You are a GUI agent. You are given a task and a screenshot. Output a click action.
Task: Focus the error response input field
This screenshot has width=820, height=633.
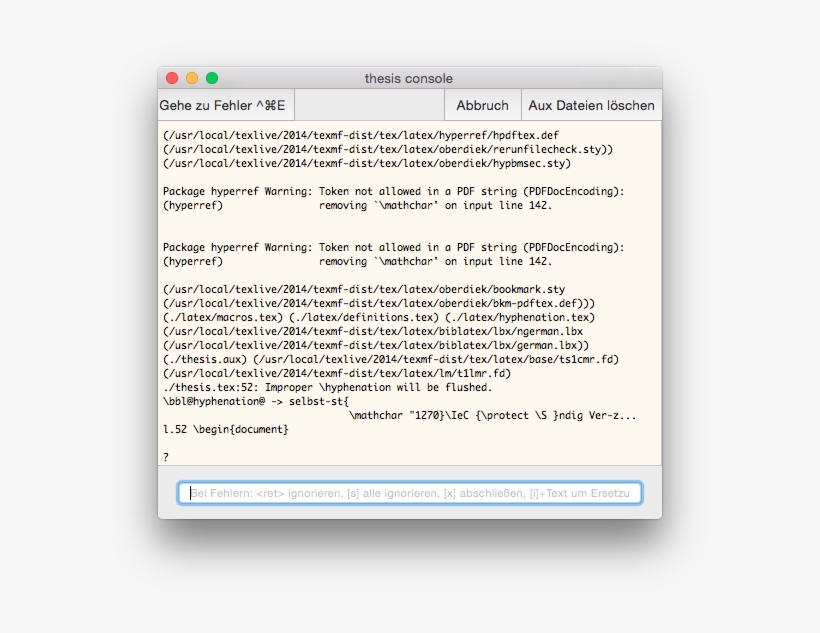click(410, 493)
